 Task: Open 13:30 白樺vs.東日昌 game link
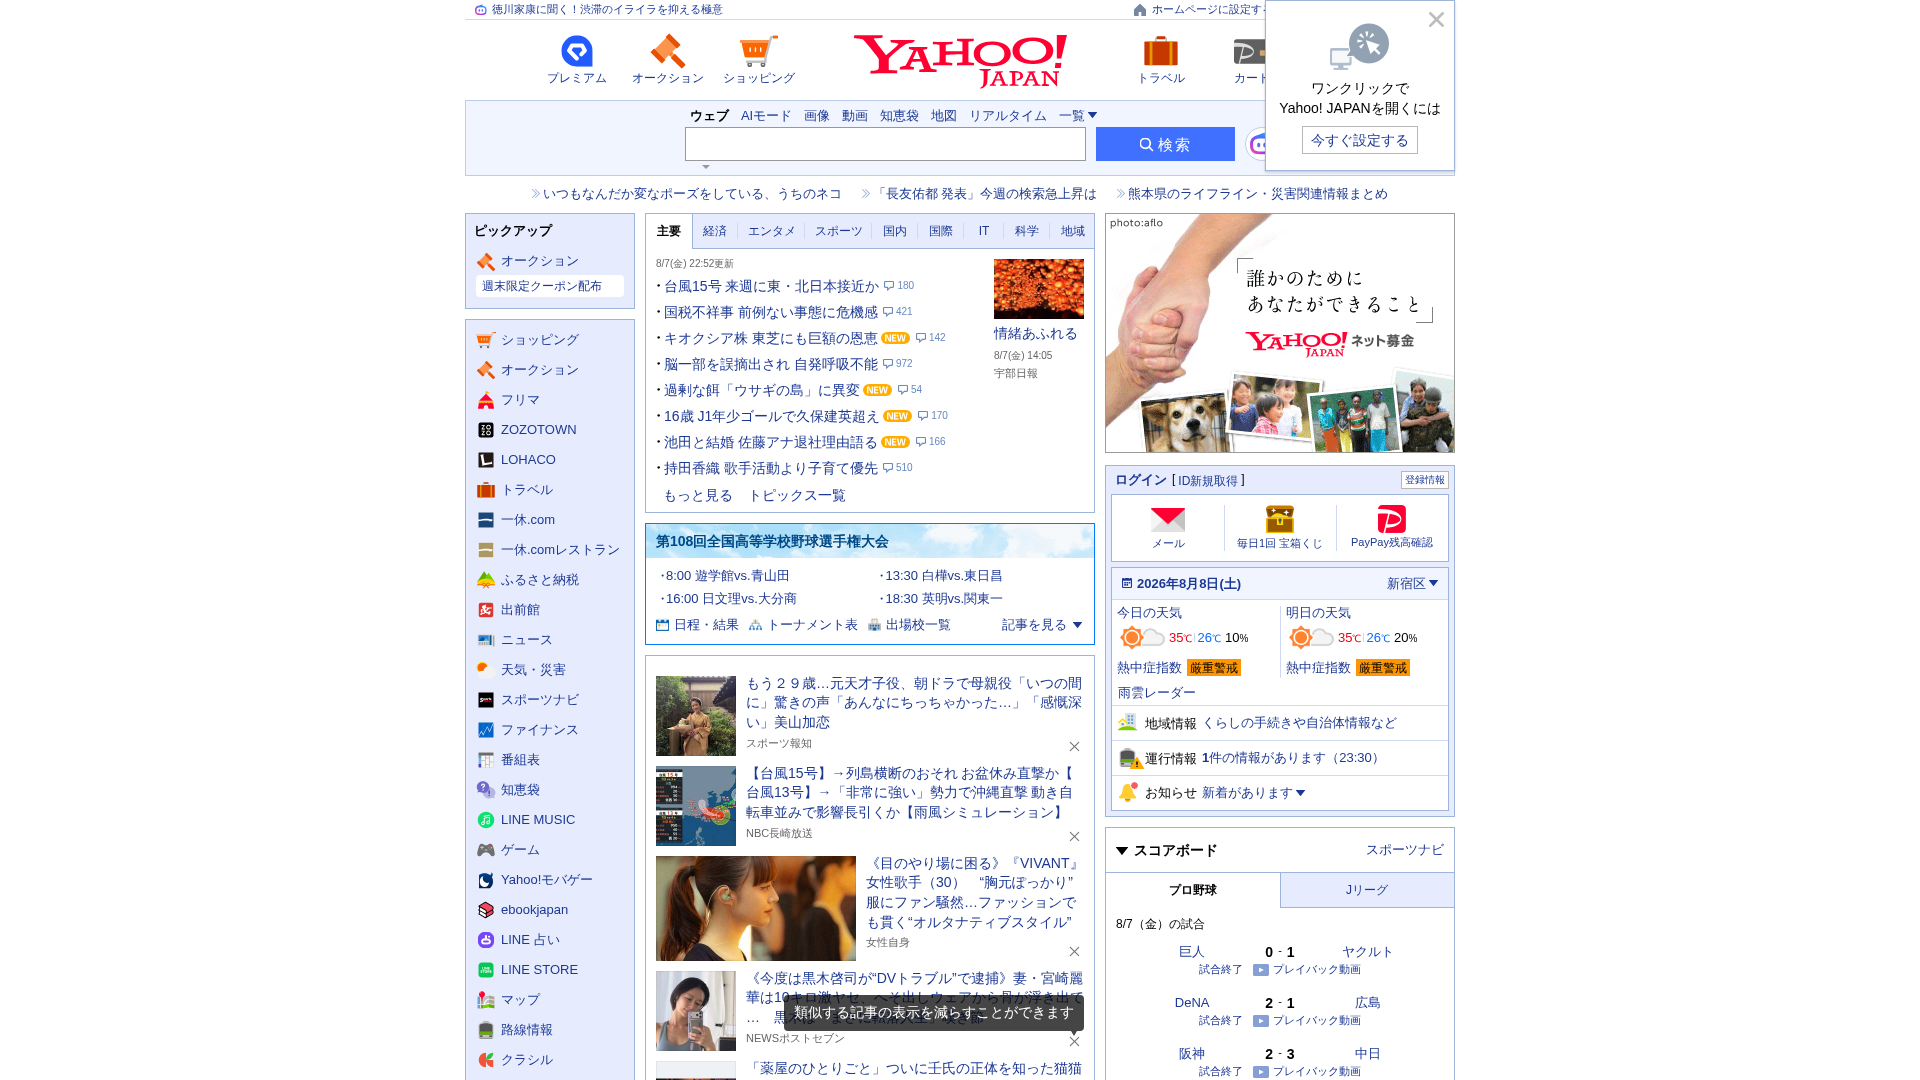pos(943,576)
